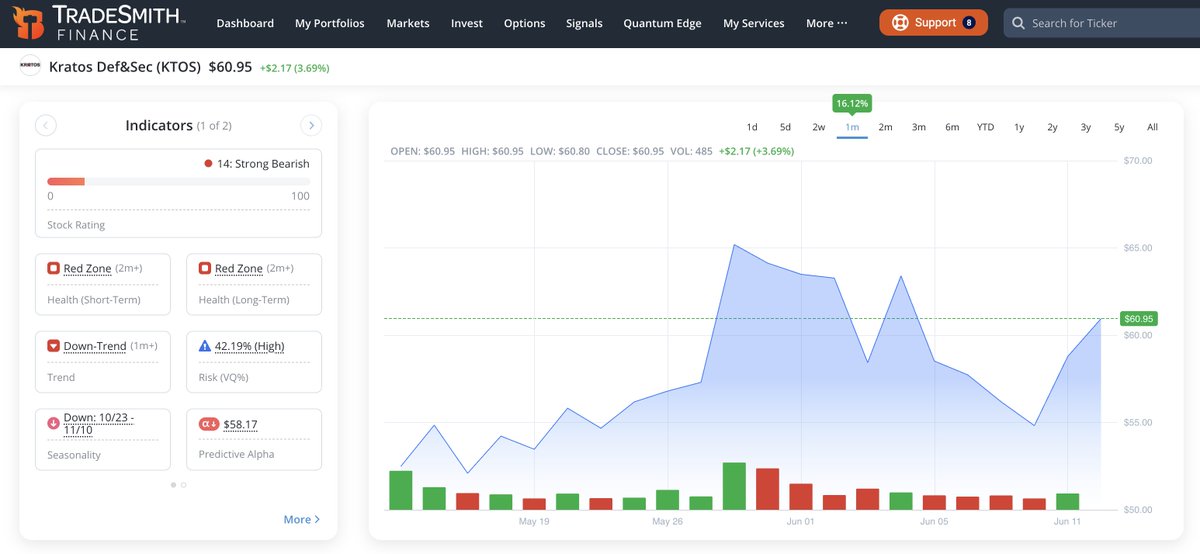Select the 1m chart range

click(852, 127)
